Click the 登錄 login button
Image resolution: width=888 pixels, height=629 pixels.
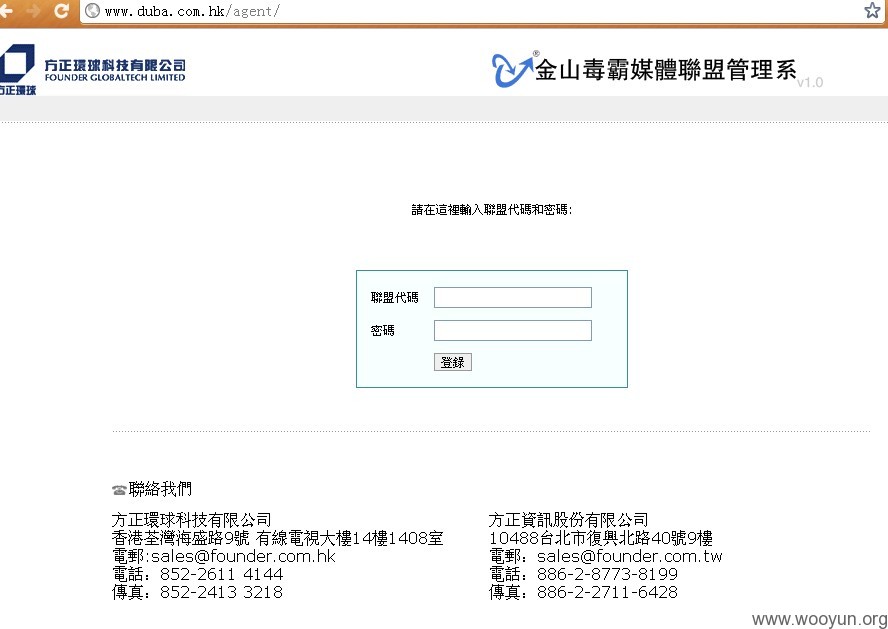tap(452, 362)
